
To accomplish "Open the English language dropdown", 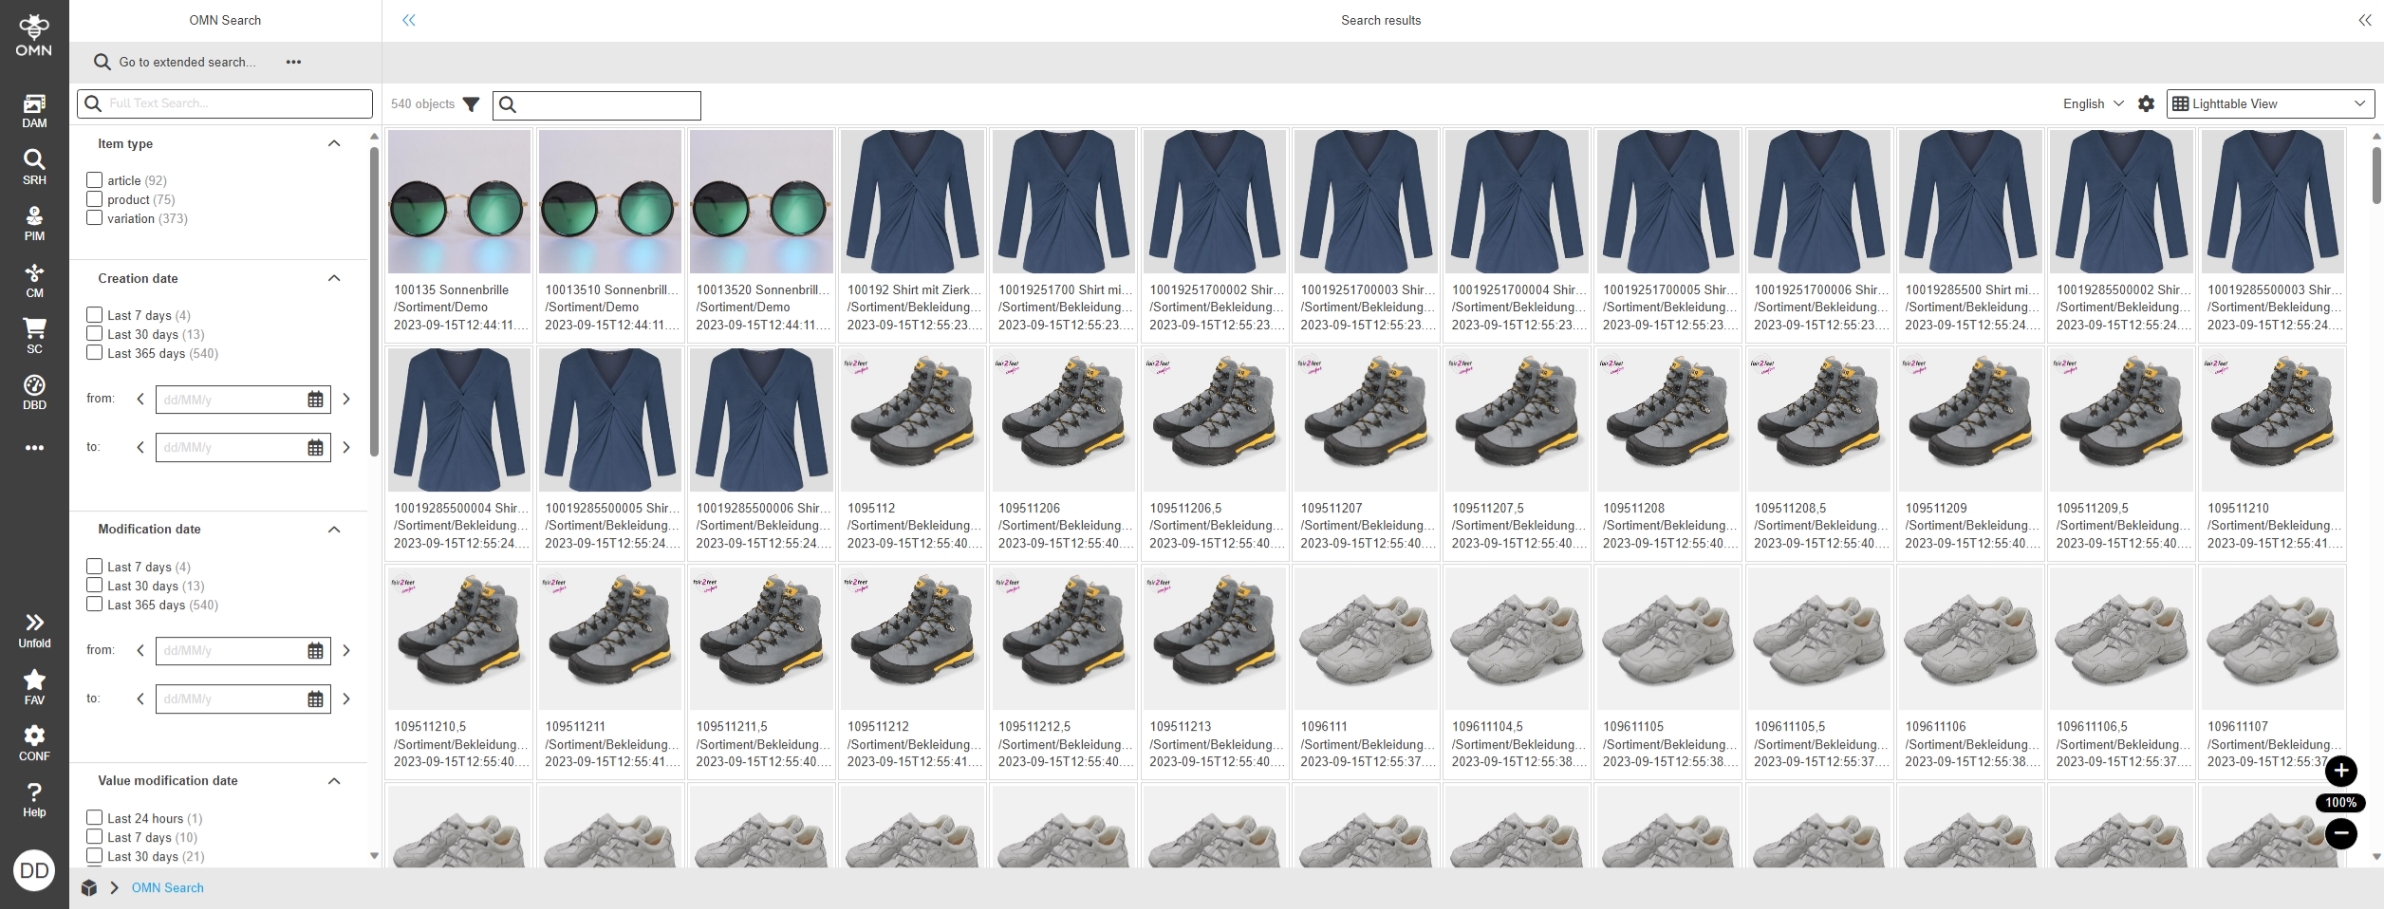I will pos(2092,104).
